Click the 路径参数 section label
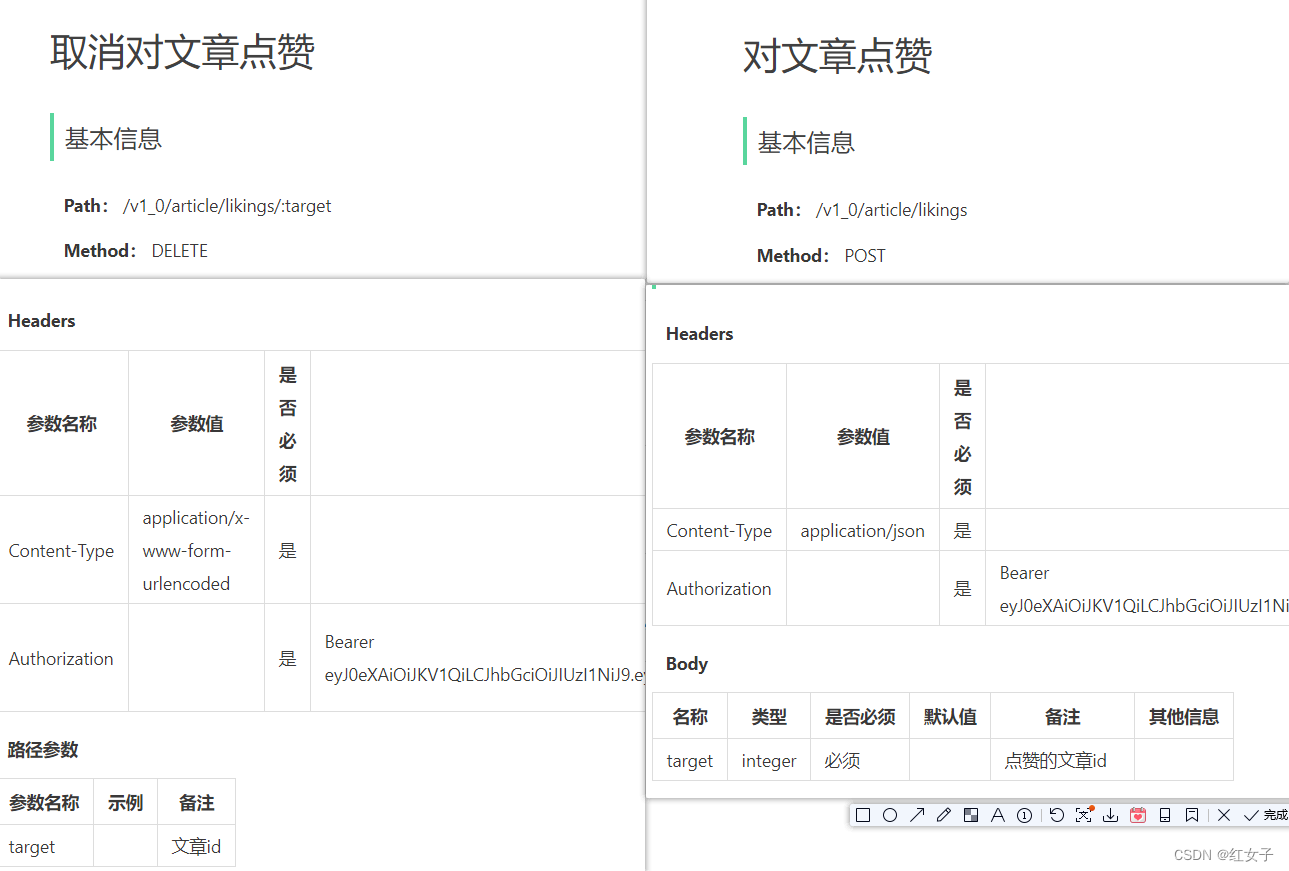 coord(43,750)
